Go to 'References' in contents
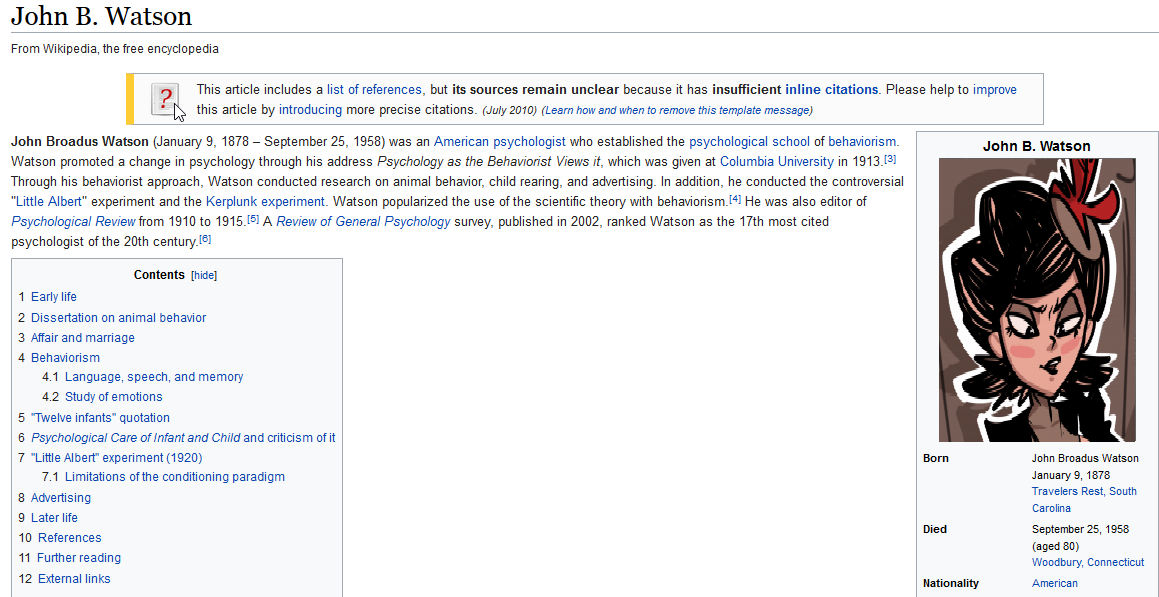This screenshot has height=597, width=1159. [x=69, y=538]
